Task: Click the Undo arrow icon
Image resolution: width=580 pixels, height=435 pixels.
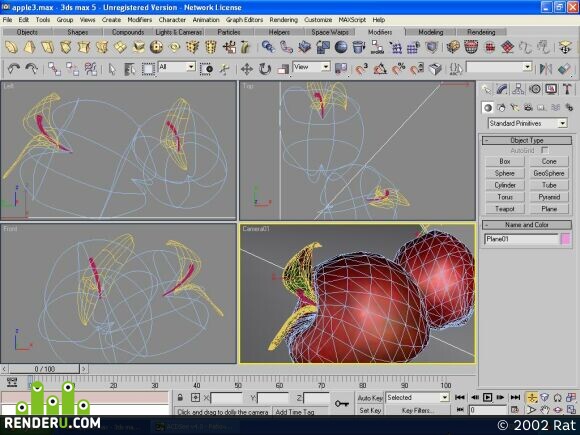Action: click(x=14, y=69)
